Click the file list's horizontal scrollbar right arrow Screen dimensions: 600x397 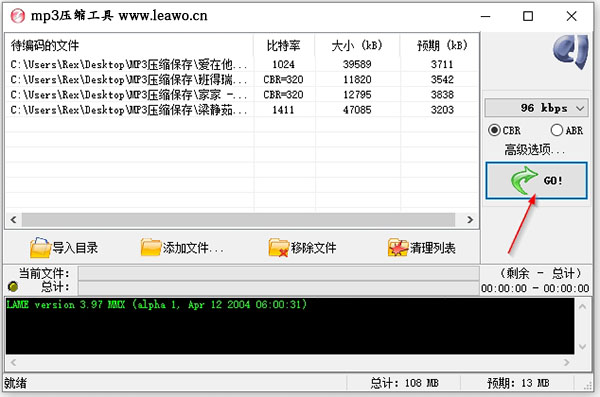pyautogui.click(x=470, y=220)
